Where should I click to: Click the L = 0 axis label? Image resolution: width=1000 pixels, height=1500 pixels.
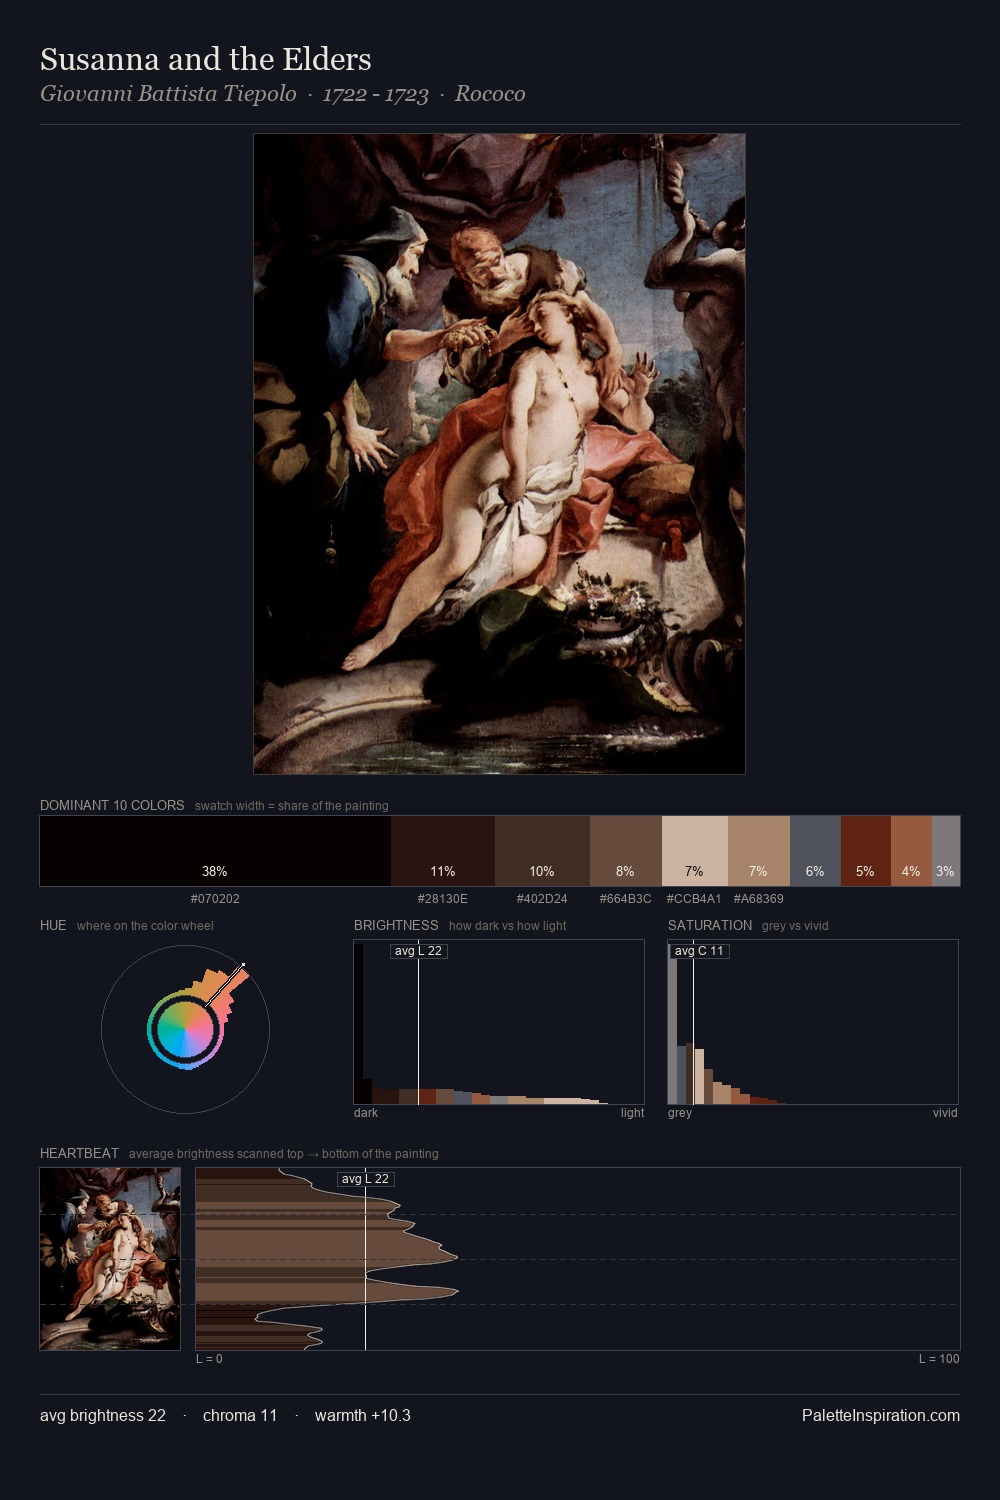(x=209, y=1359)
